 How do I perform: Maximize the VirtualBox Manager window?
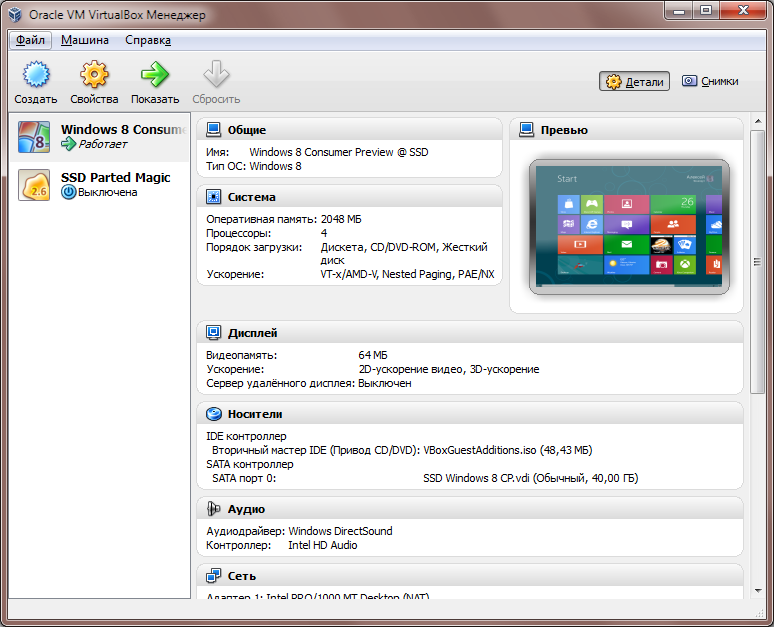[706, 11]
